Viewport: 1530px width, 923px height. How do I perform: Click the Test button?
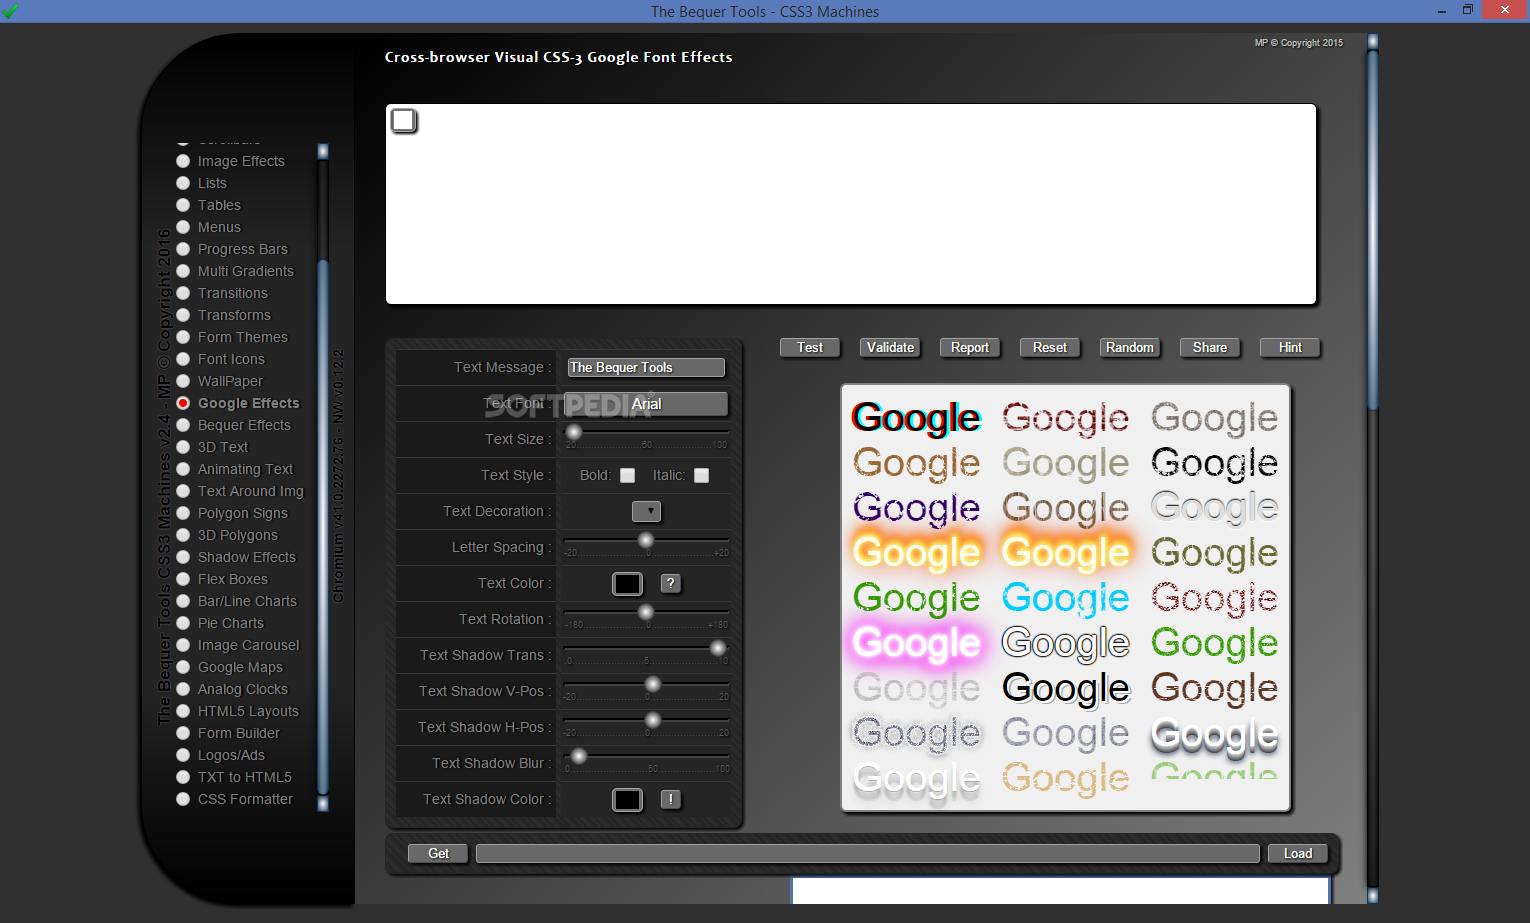coord(810,347)
